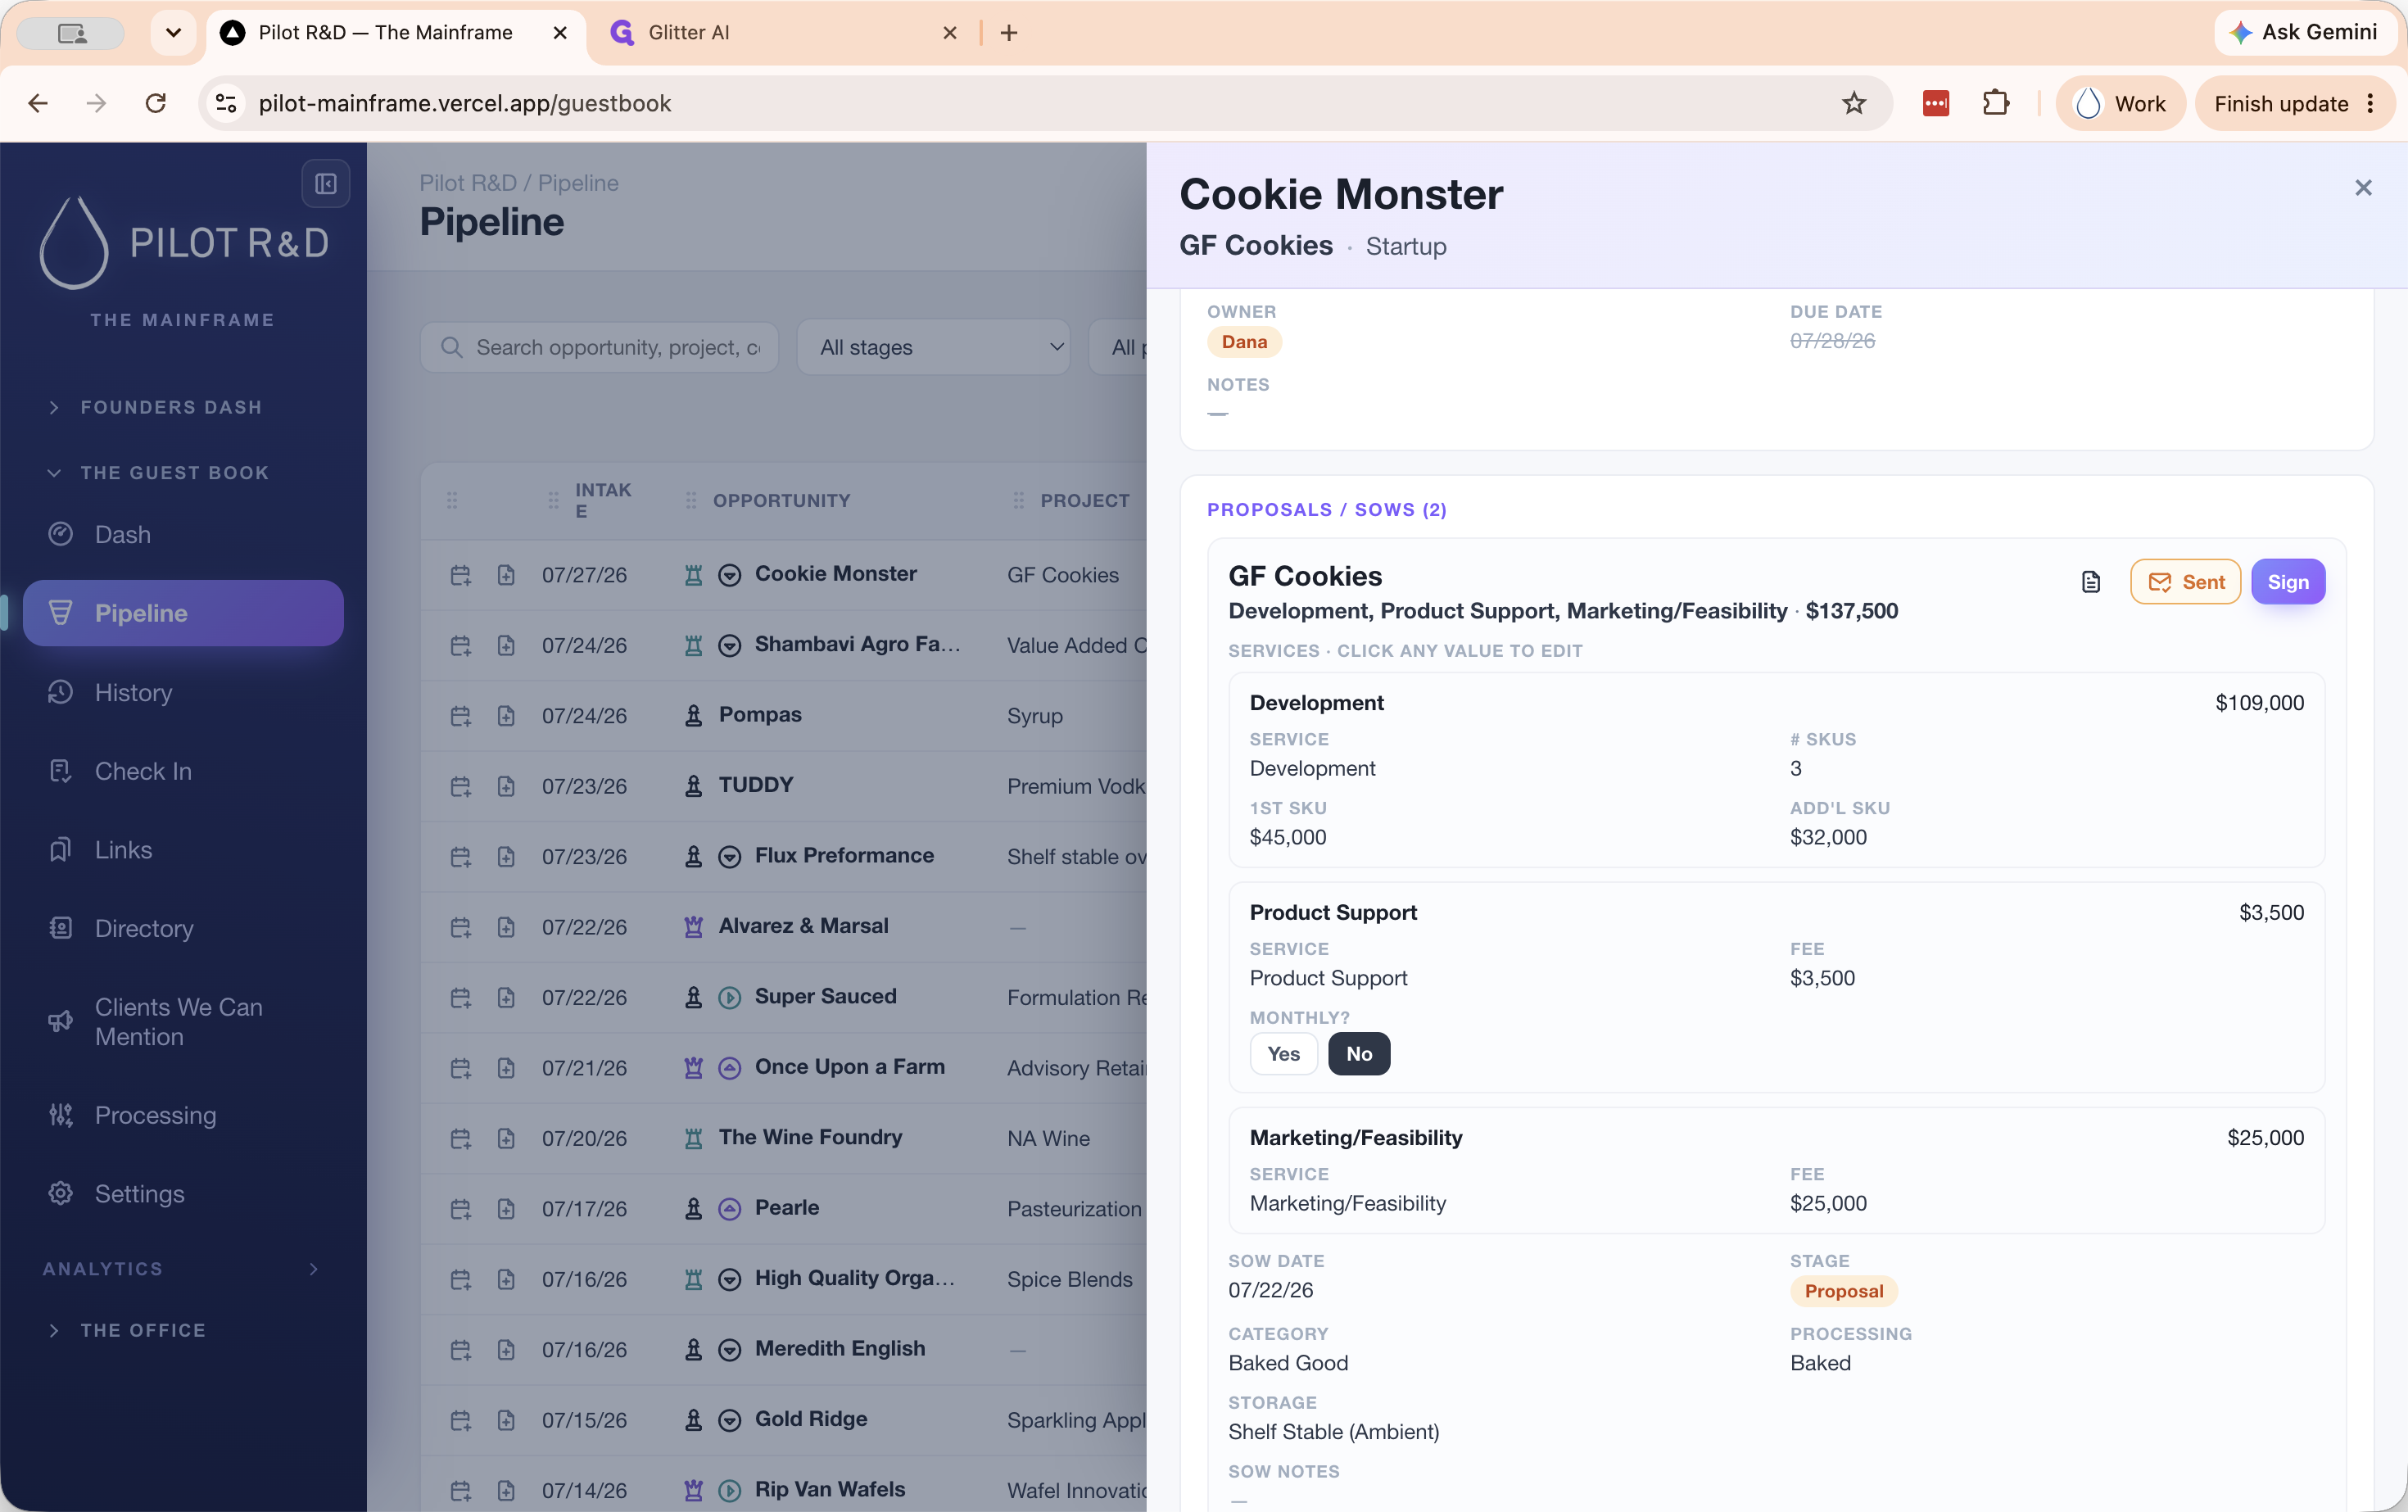Select No for the Monthly option
2408x1512 pixels.
pyautogui.click(x=1358, y=1054)
